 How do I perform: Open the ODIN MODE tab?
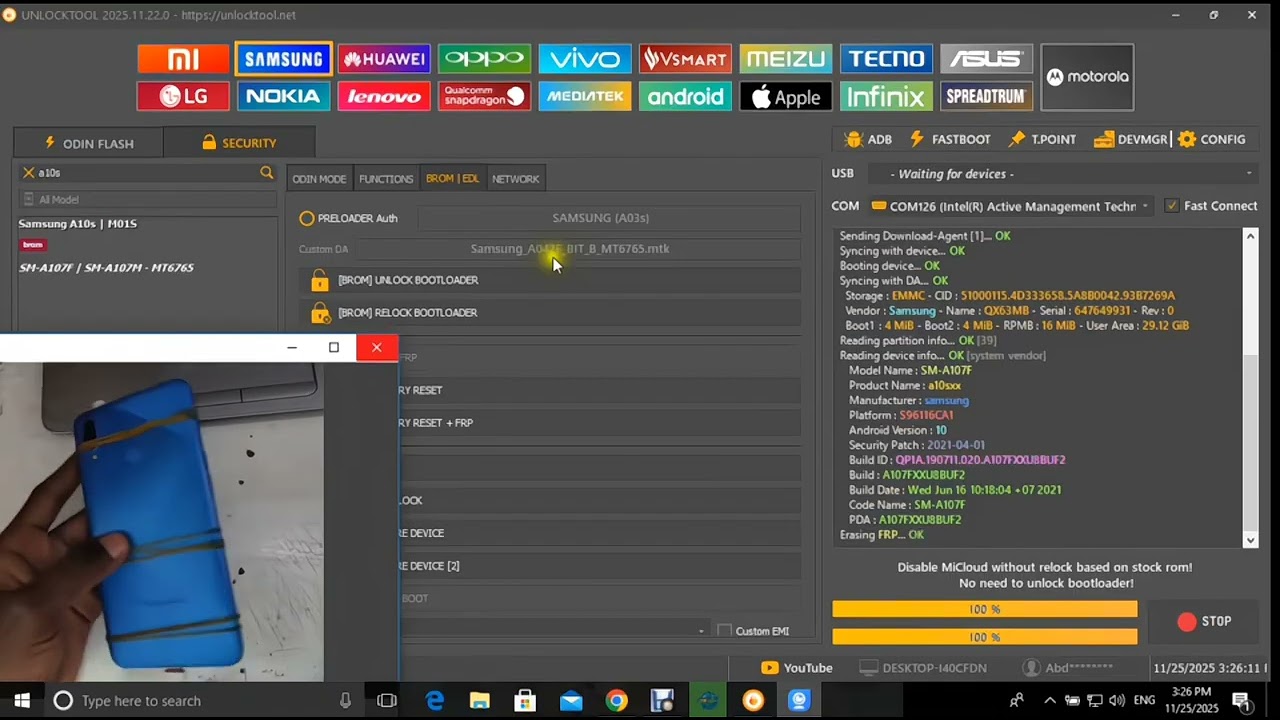pos(319,179)
